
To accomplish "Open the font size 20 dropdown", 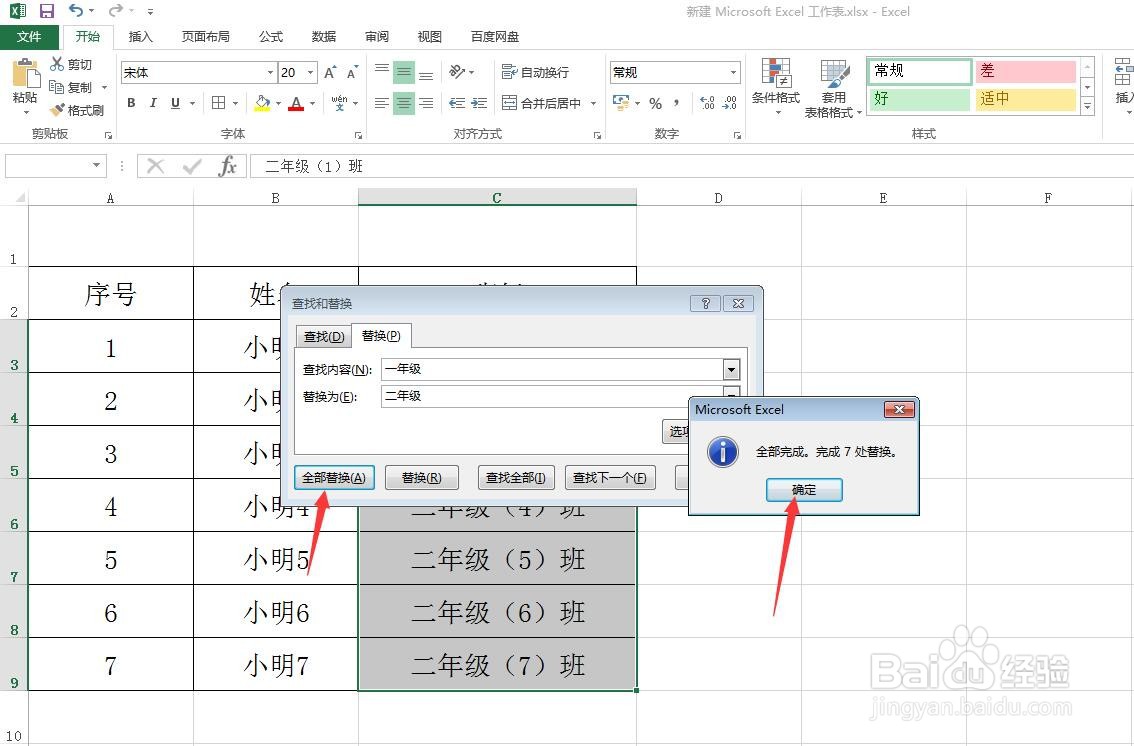I will point(310,71).
